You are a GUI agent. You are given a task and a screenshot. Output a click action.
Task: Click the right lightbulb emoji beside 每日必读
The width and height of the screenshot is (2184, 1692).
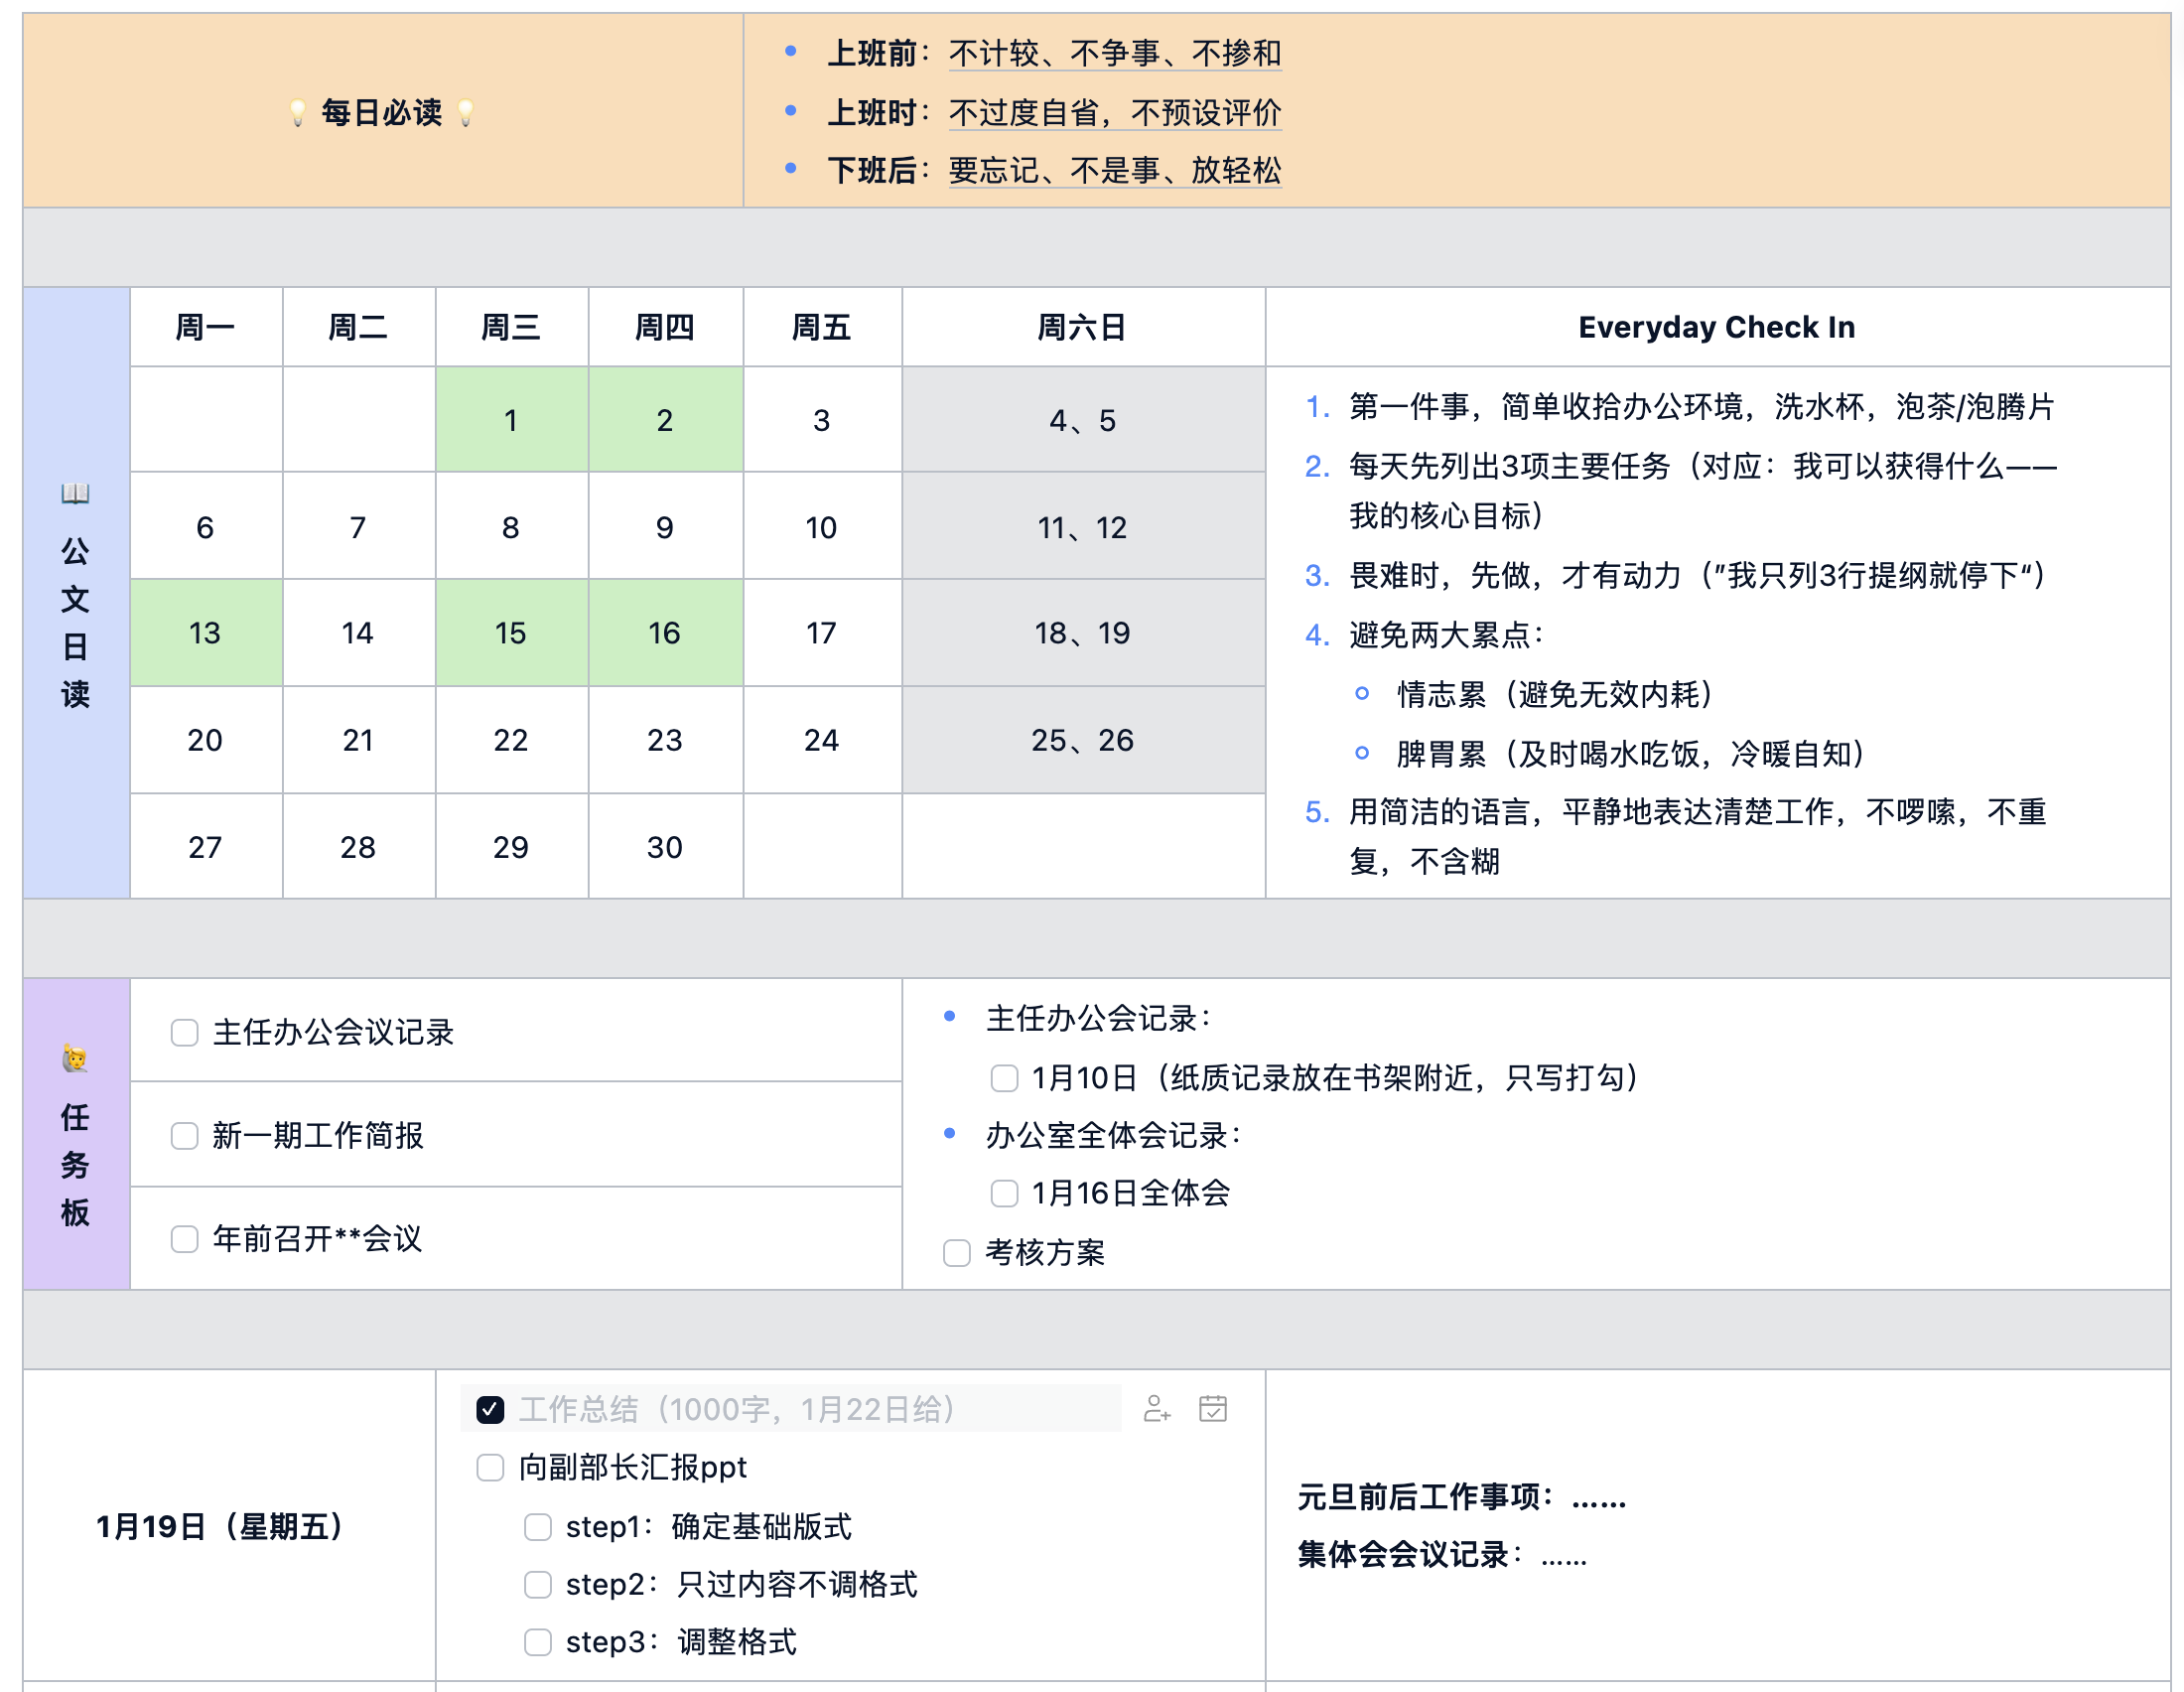coord(466,113)
